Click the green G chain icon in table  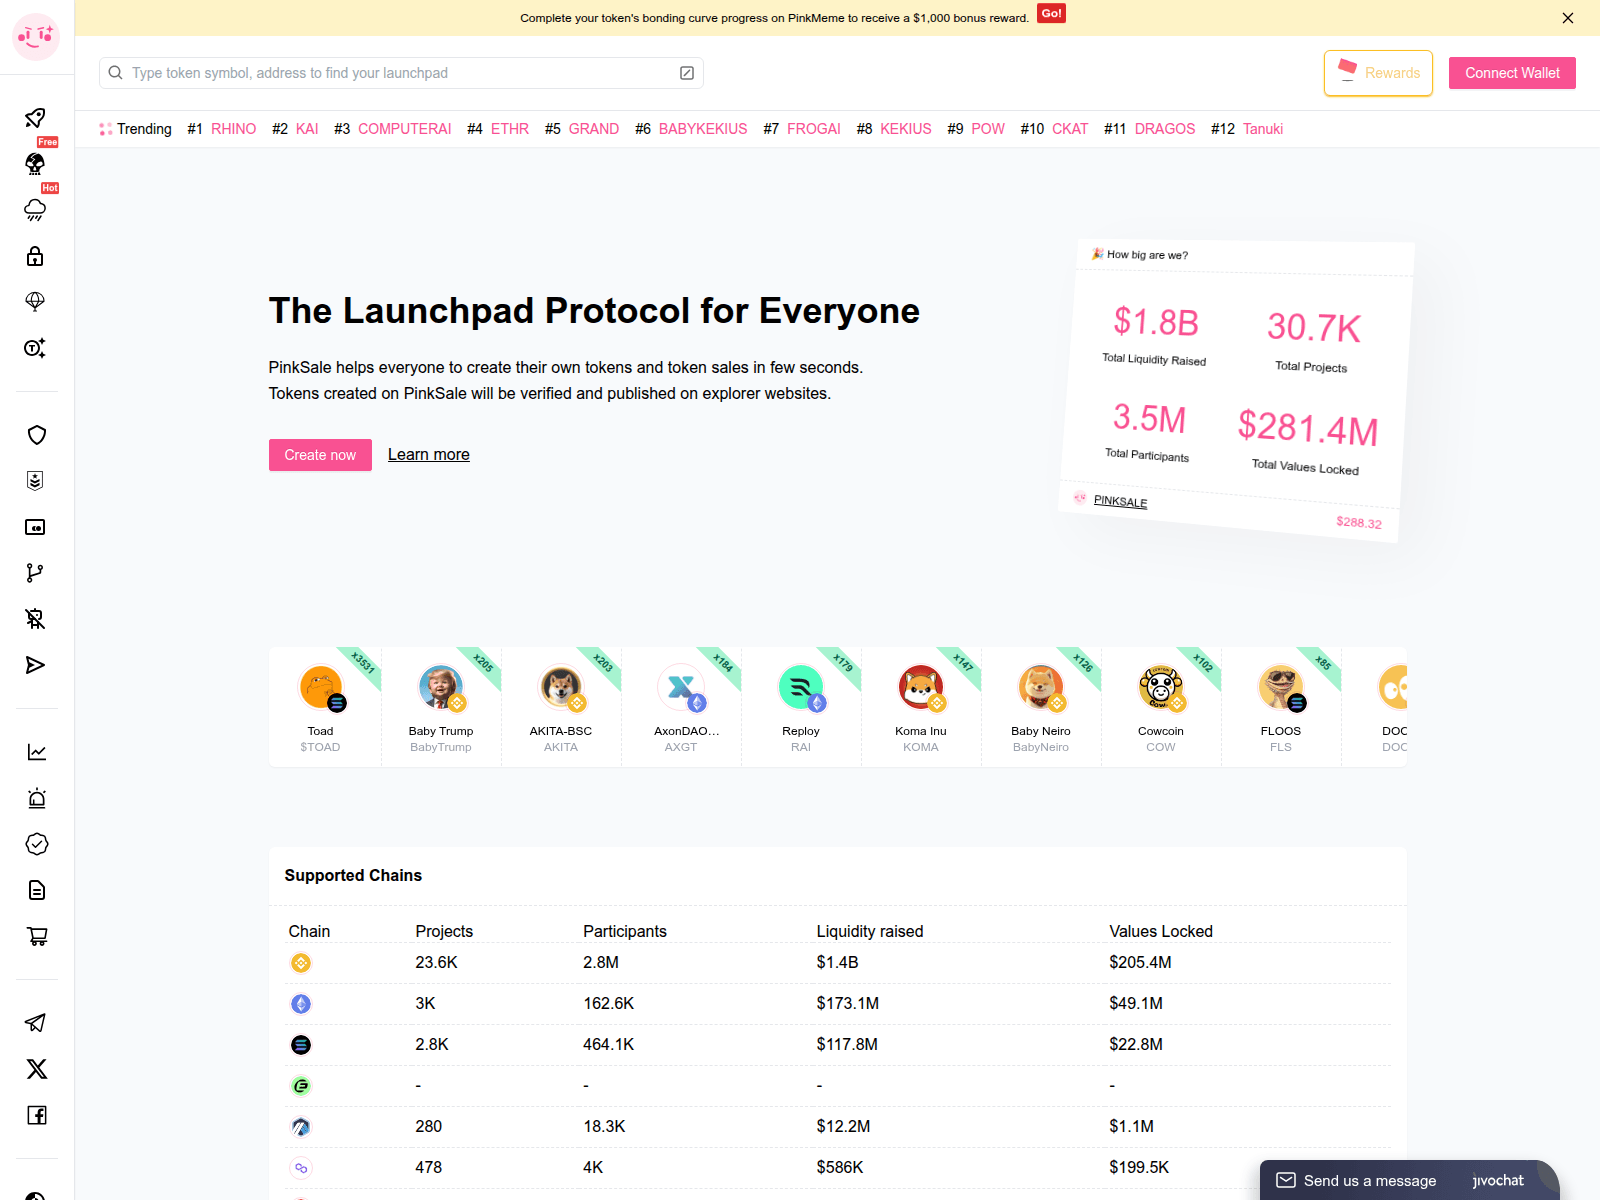pos(301,1086)
